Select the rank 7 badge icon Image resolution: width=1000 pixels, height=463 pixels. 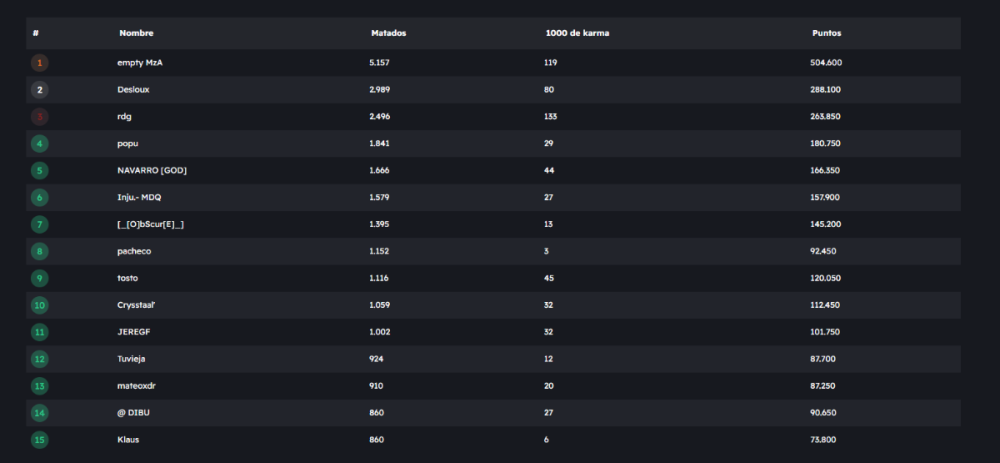tap(39, 224)
